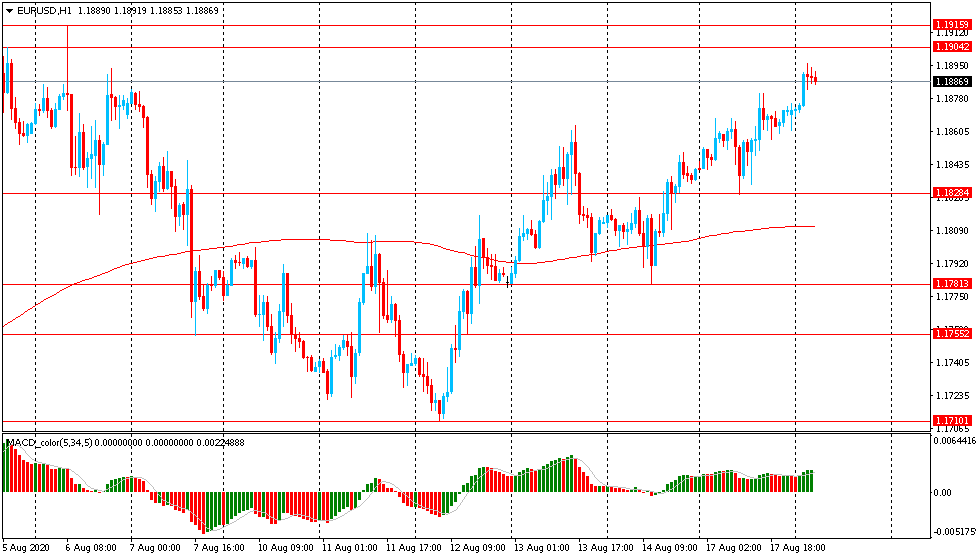Select the 11 Aug 17:00 time marker
The width and height of the screenshot is (976, 559).
coord(414,548)
